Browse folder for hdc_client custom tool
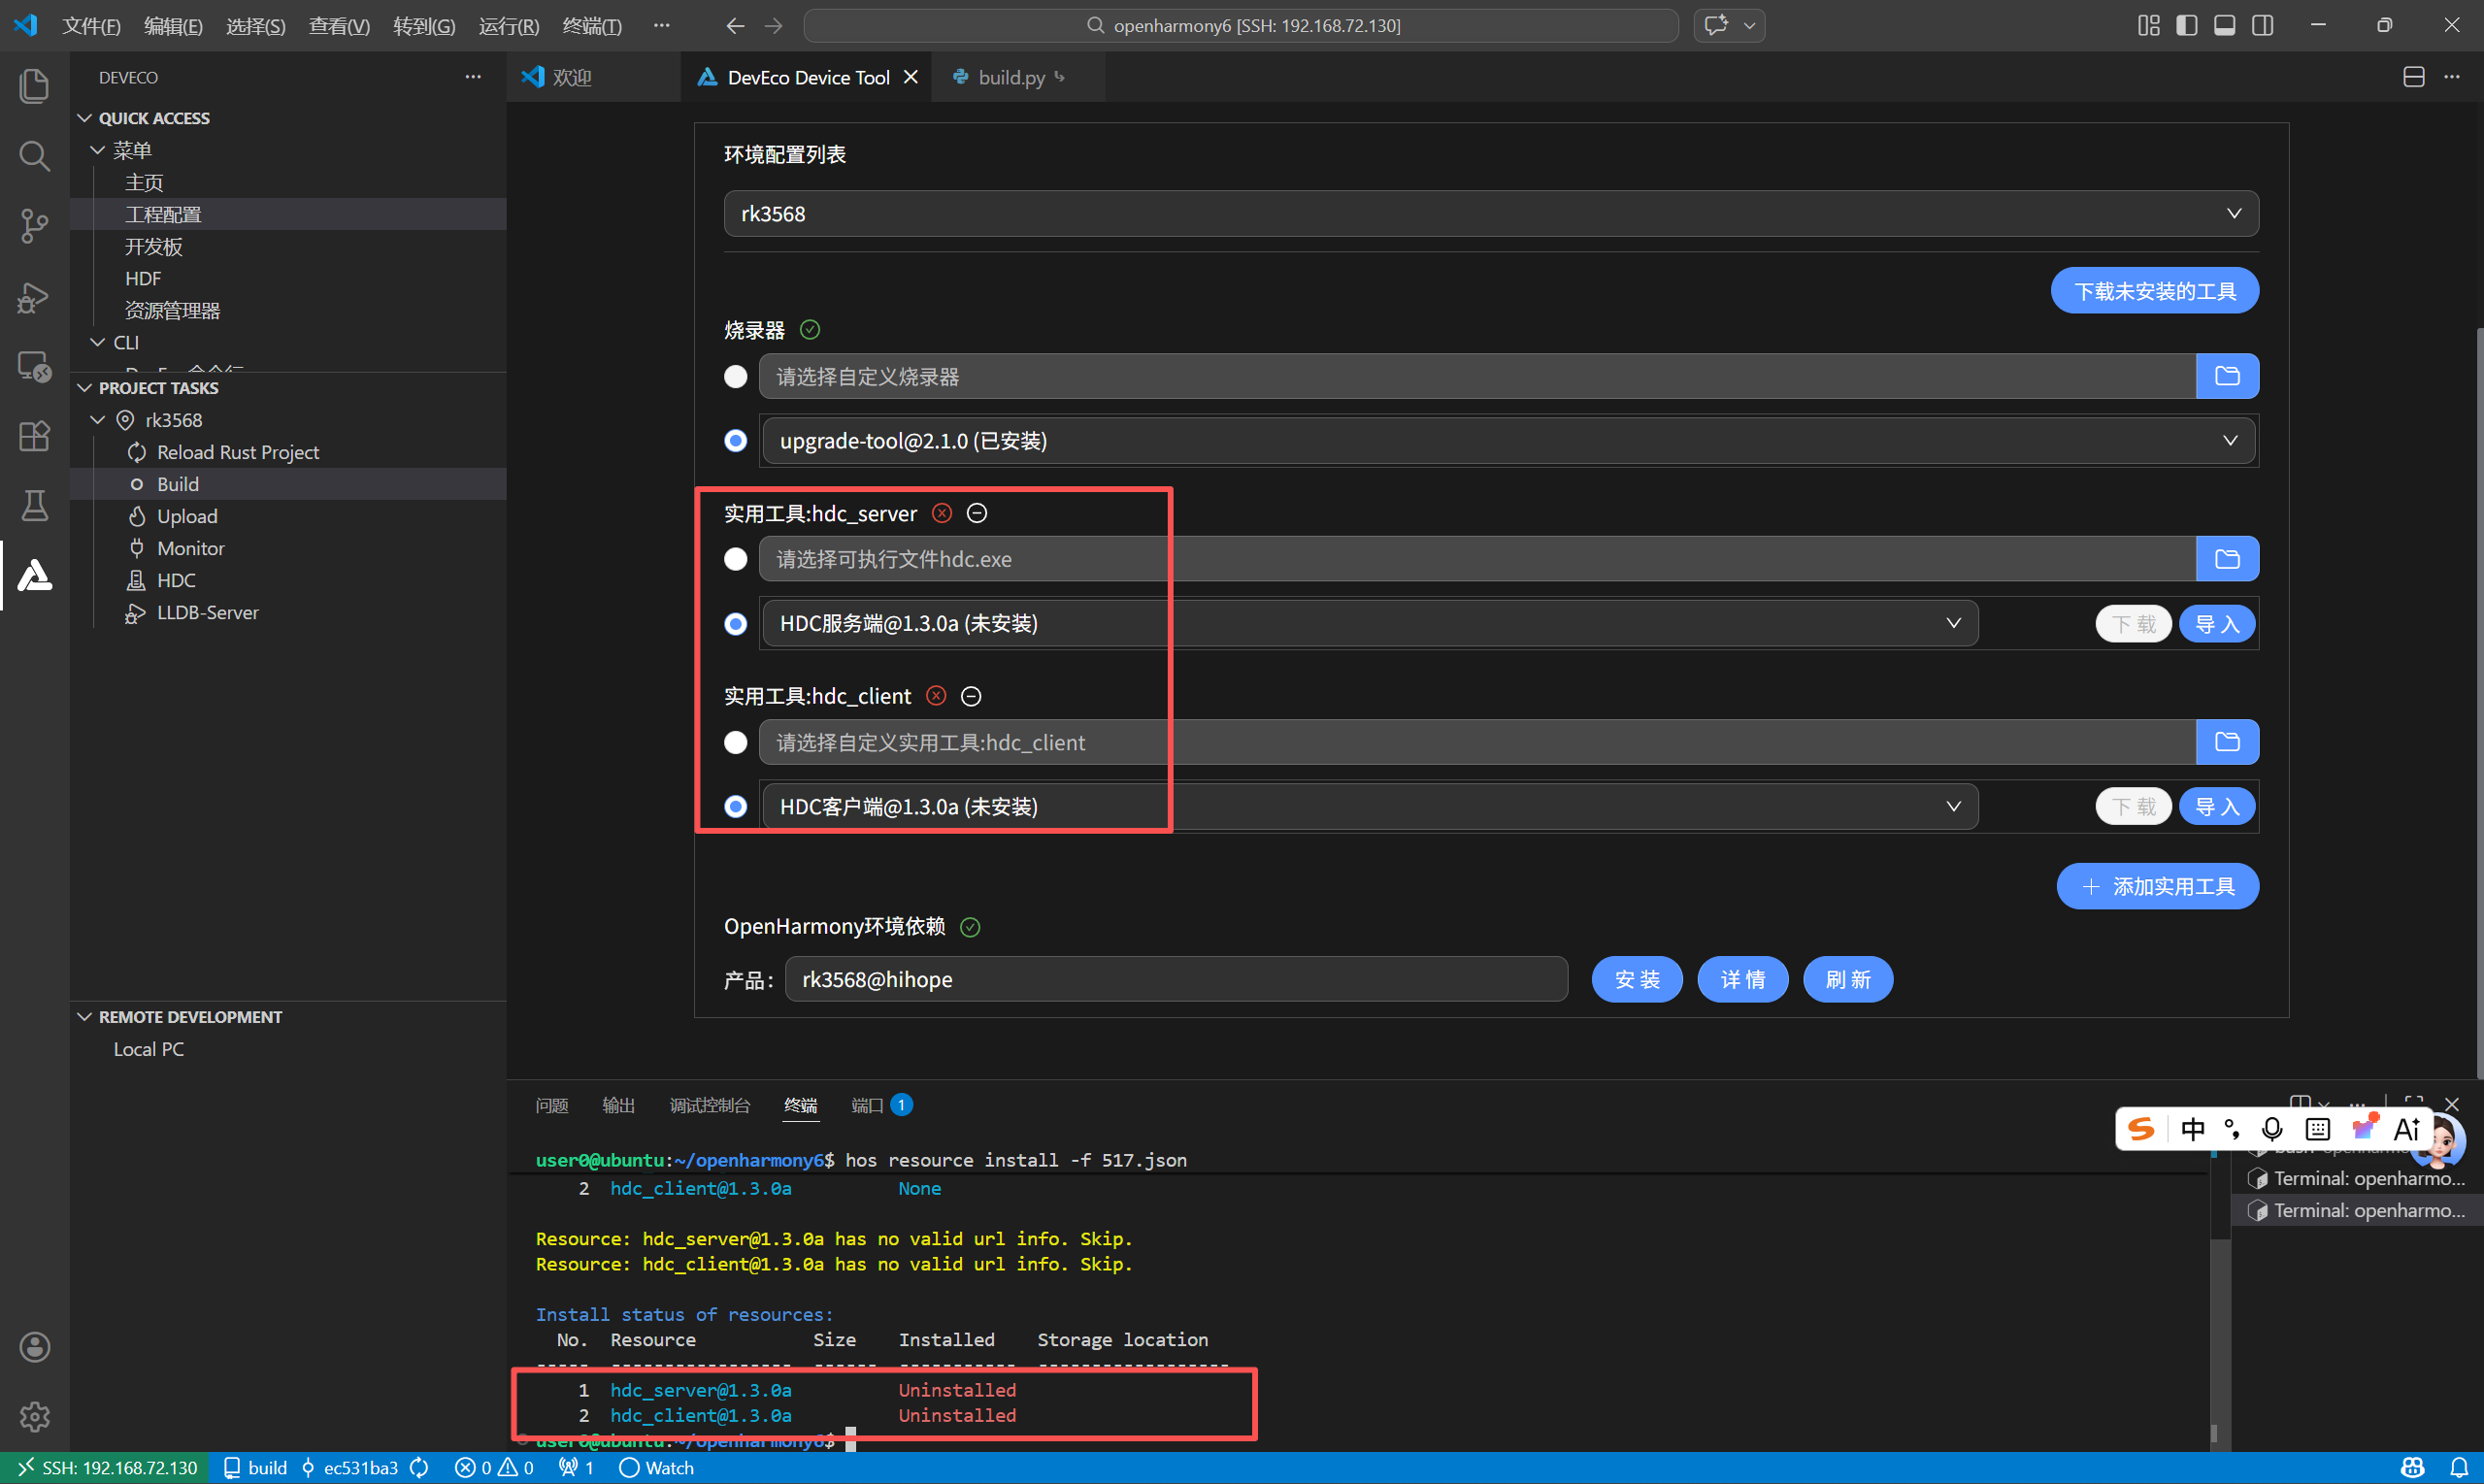Image resolution: width=2484 pixels, height=1484 pixels. 2226,742
